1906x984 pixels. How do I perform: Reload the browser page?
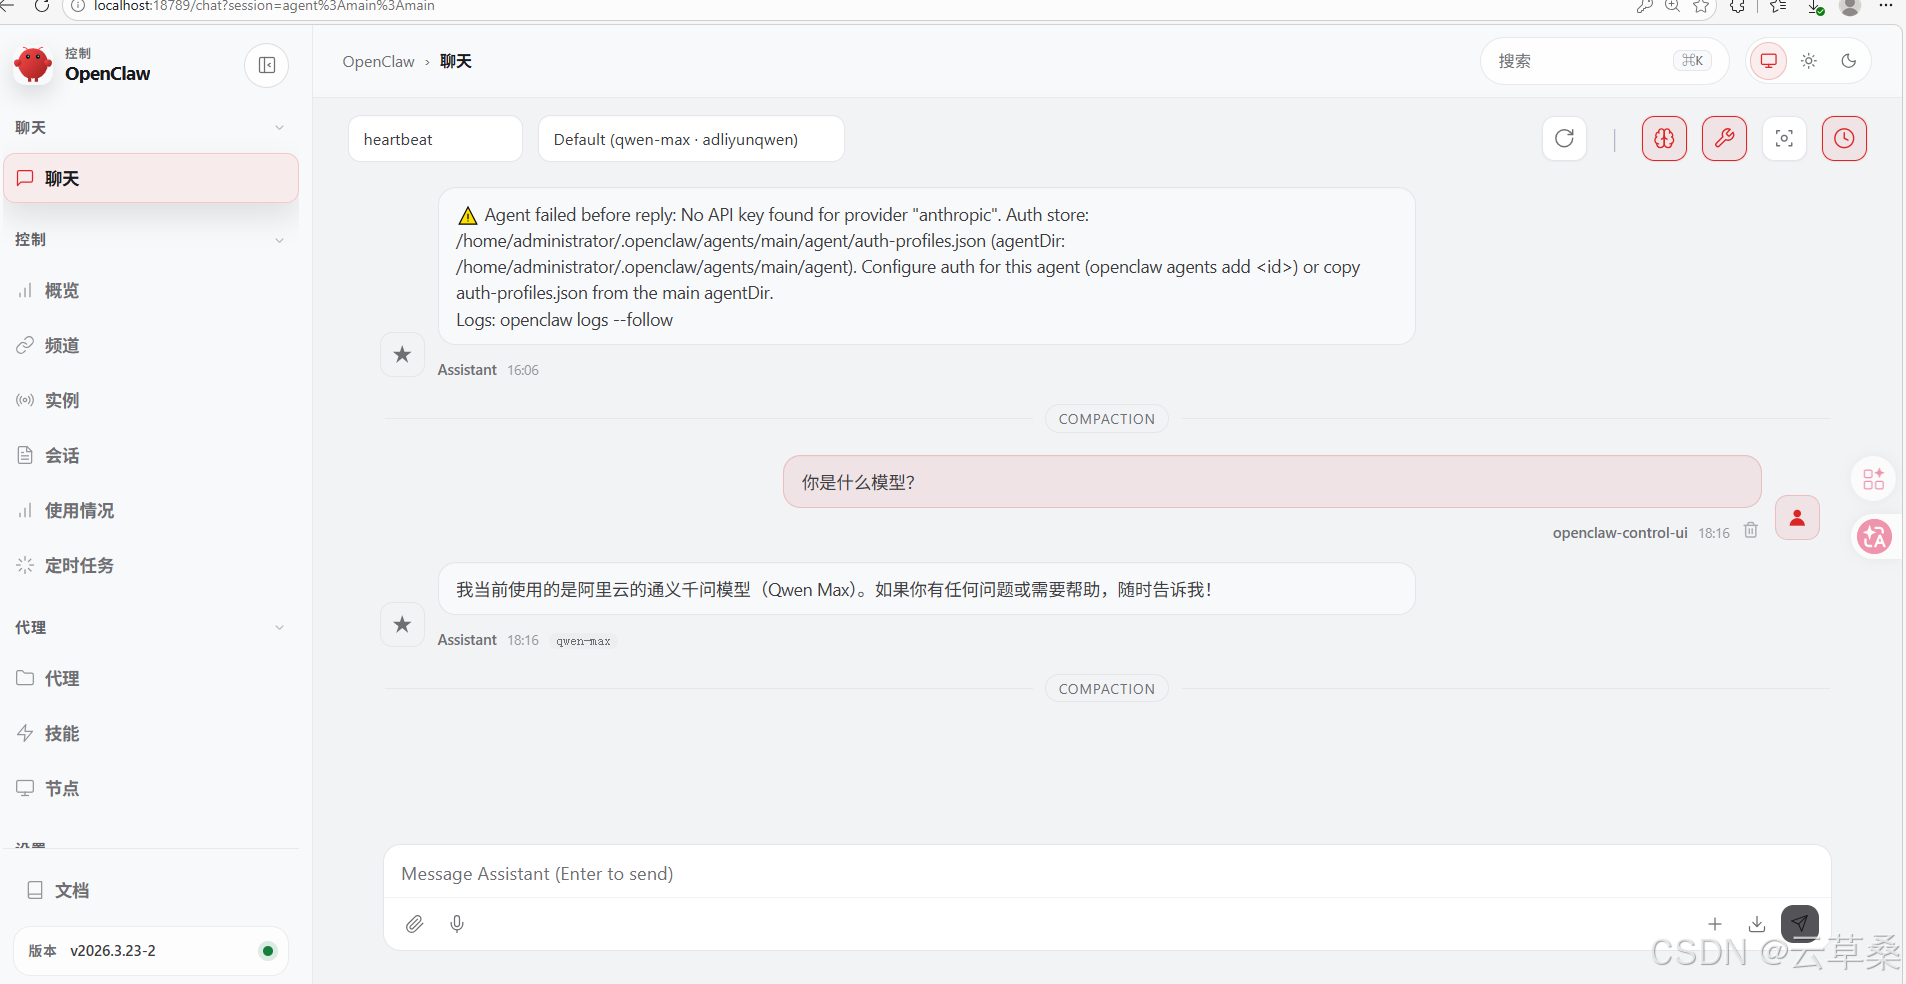42,6
